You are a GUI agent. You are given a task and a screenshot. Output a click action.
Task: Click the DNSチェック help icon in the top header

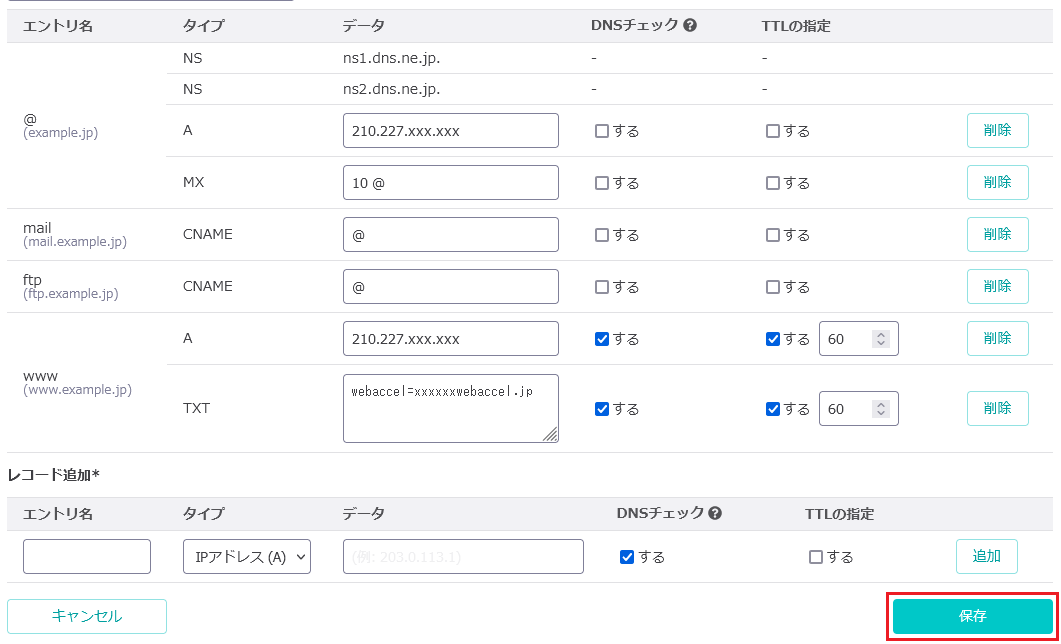[x=690, y=26]
